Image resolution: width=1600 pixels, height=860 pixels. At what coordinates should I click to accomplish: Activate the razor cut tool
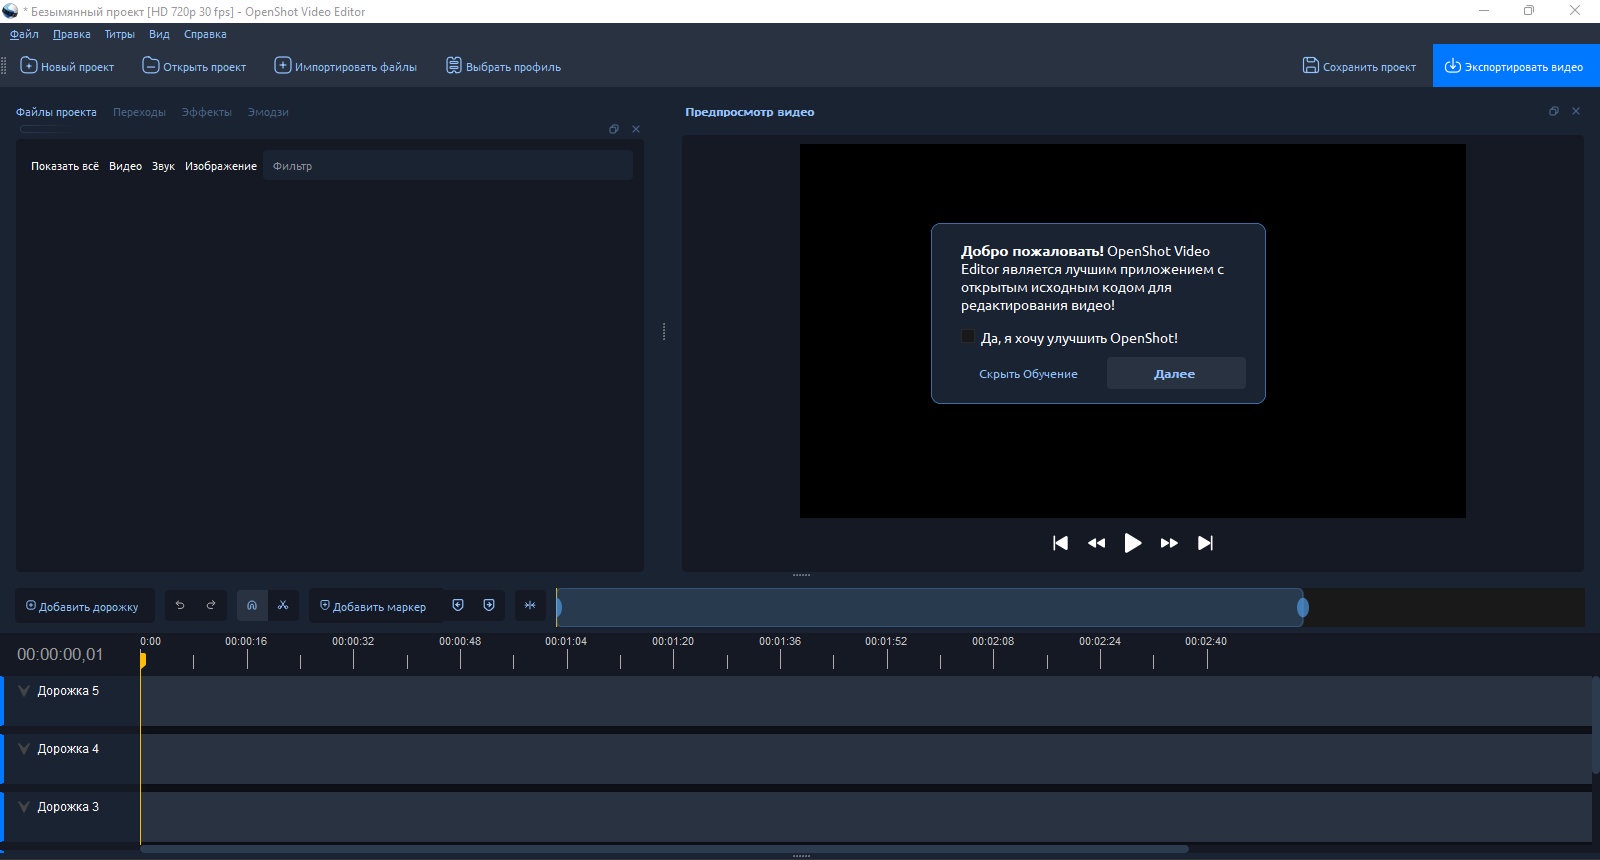point(283,606)
